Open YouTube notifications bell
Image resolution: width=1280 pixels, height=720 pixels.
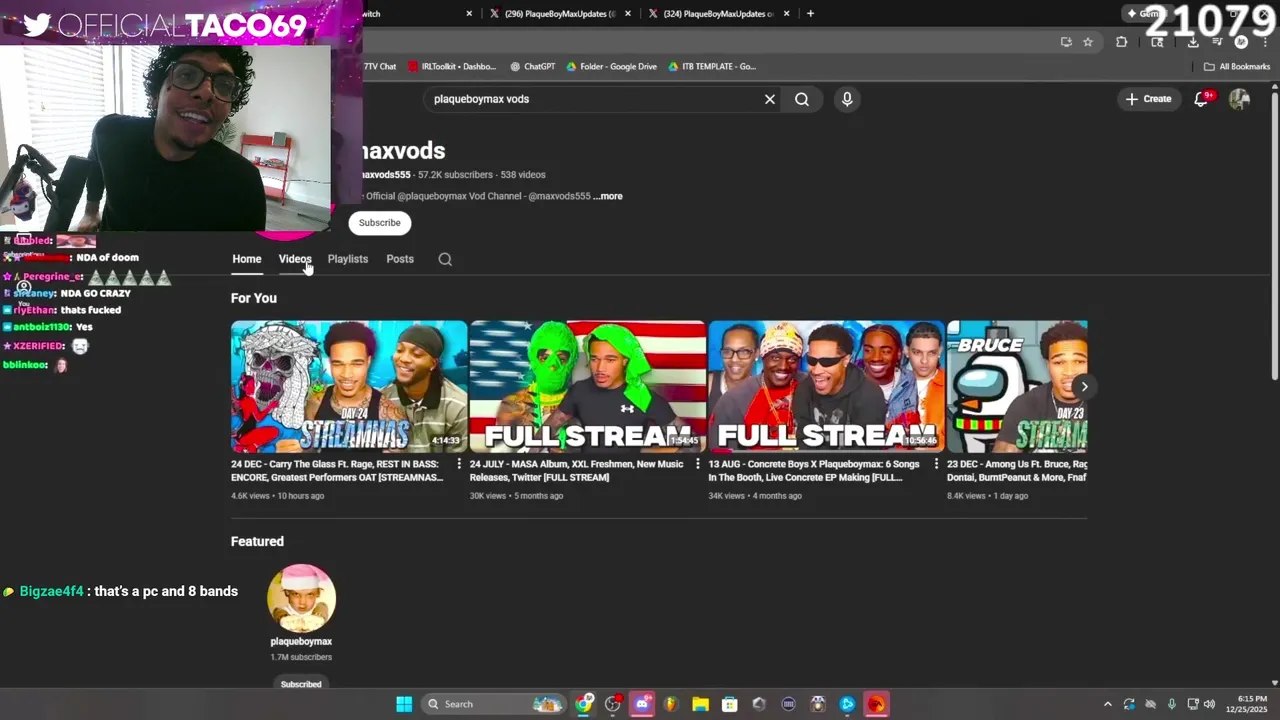[1202, 98]
